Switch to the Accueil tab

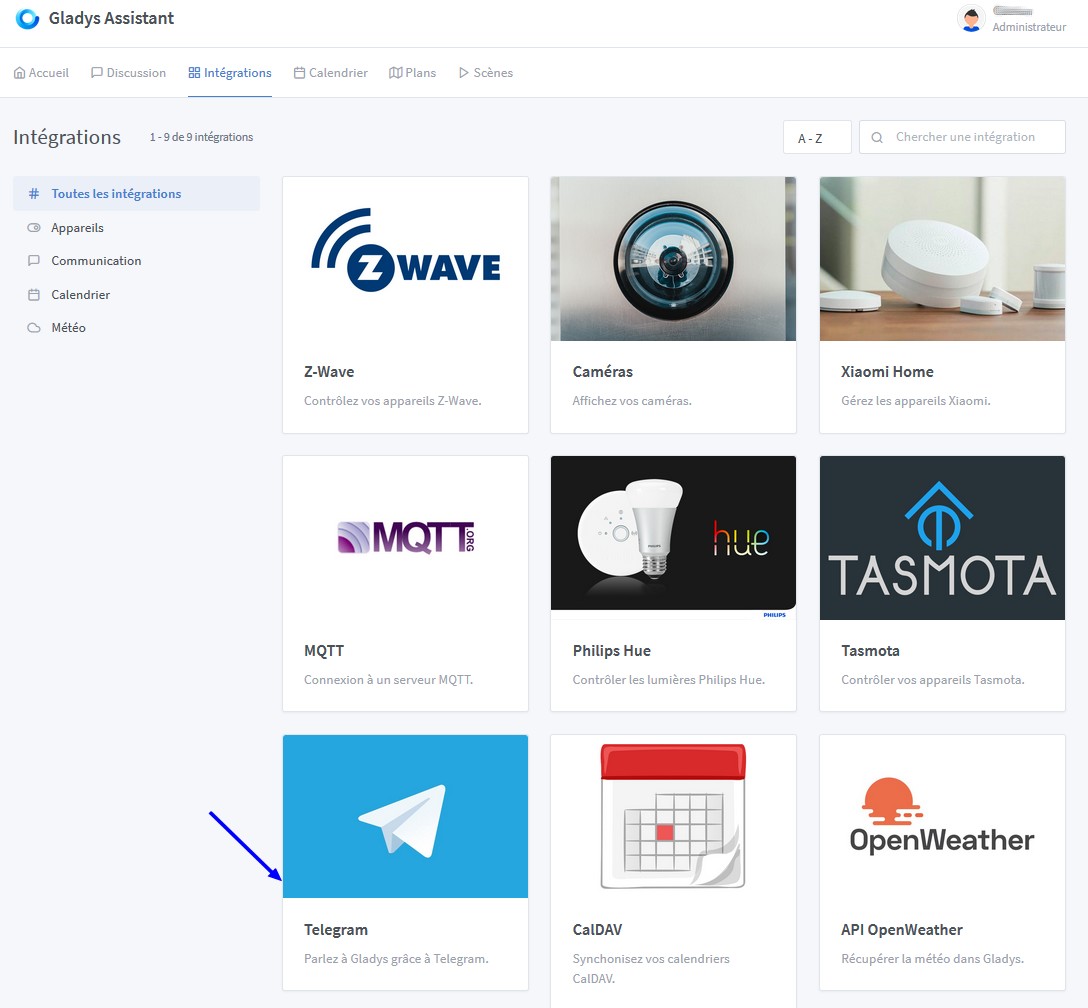41,73
